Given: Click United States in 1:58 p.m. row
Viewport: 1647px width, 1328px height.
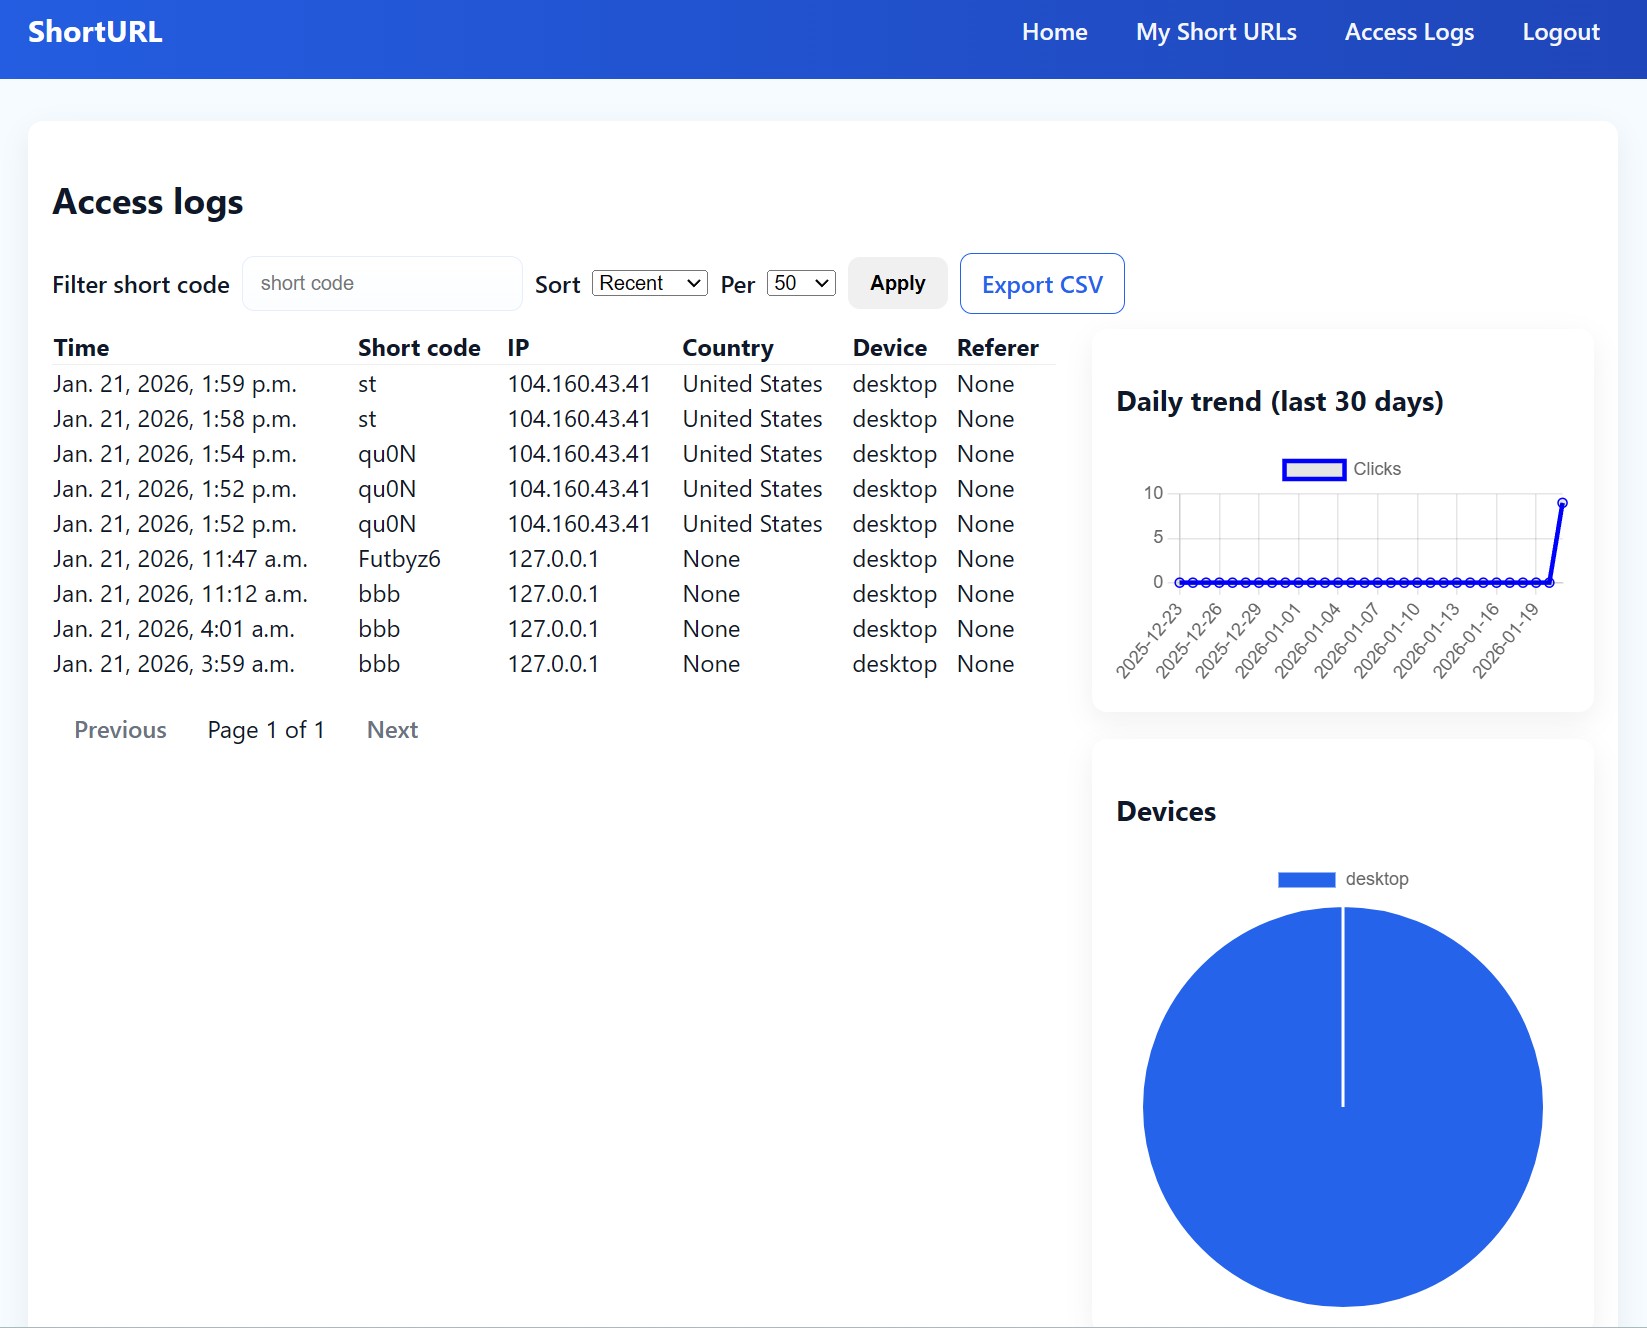Looking at the screenshot, I should coord(752,419).
